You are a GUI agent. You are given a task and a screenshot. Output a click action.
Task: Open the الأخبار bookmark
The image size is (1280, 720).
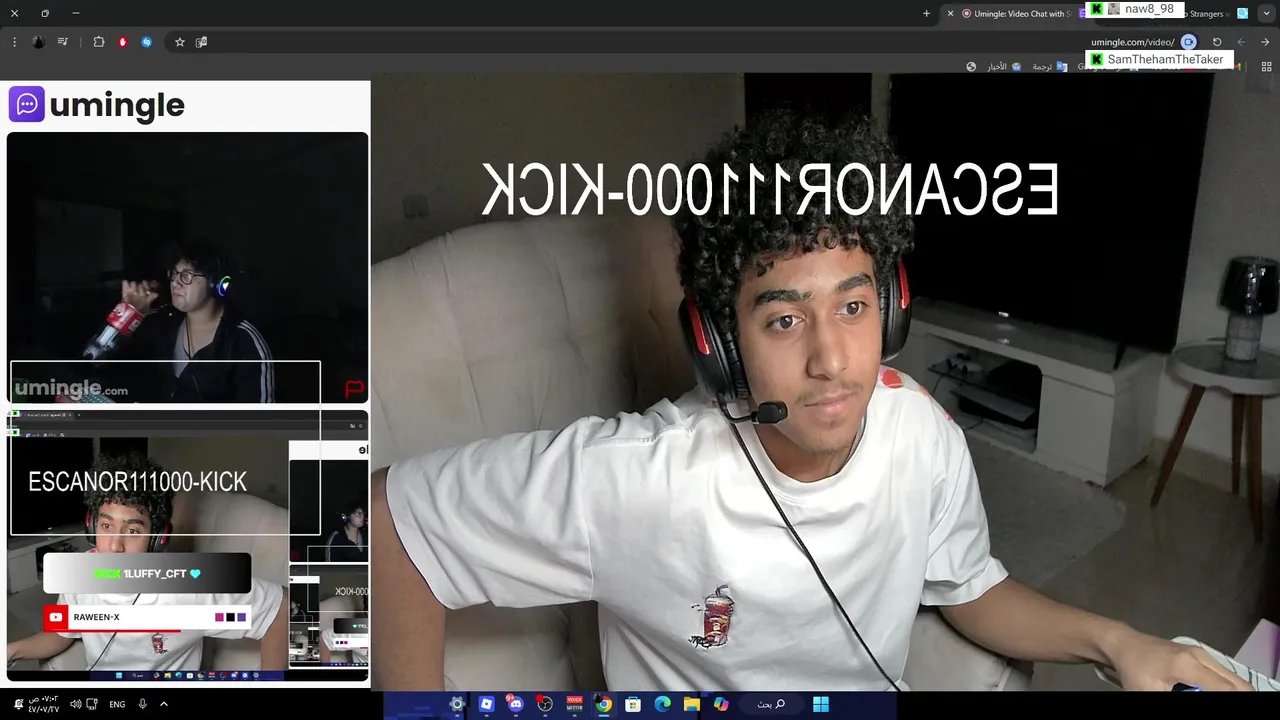point(1002,66)
